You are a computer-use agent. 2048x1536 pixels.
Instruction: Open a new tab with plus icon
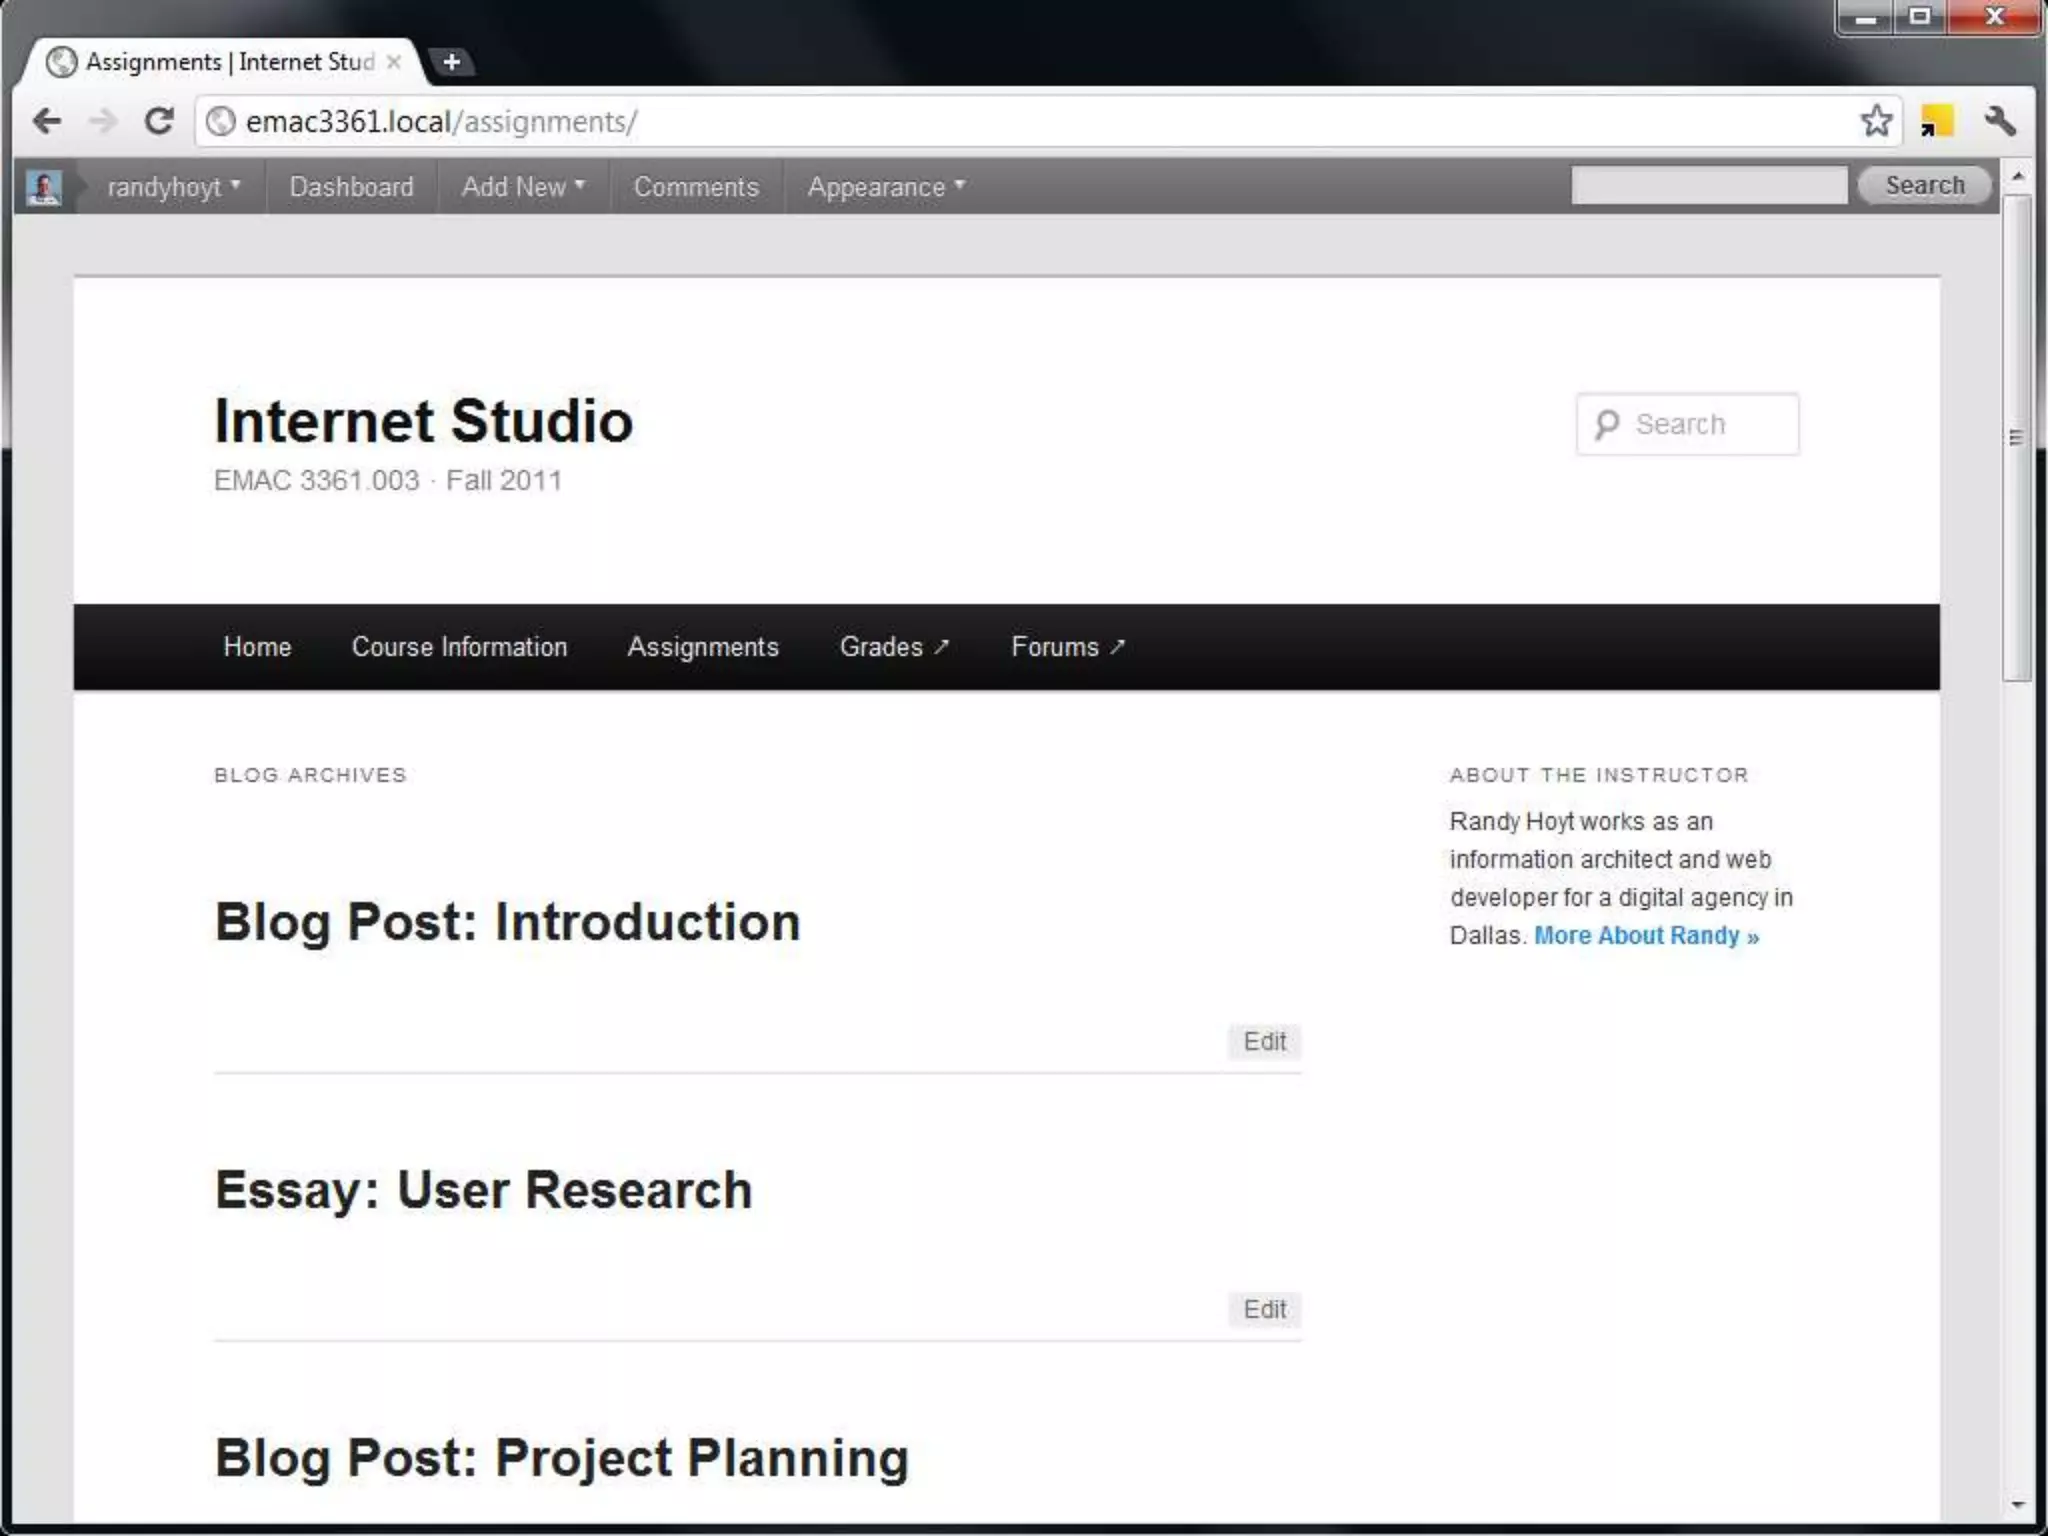click(x=452, y=62)
